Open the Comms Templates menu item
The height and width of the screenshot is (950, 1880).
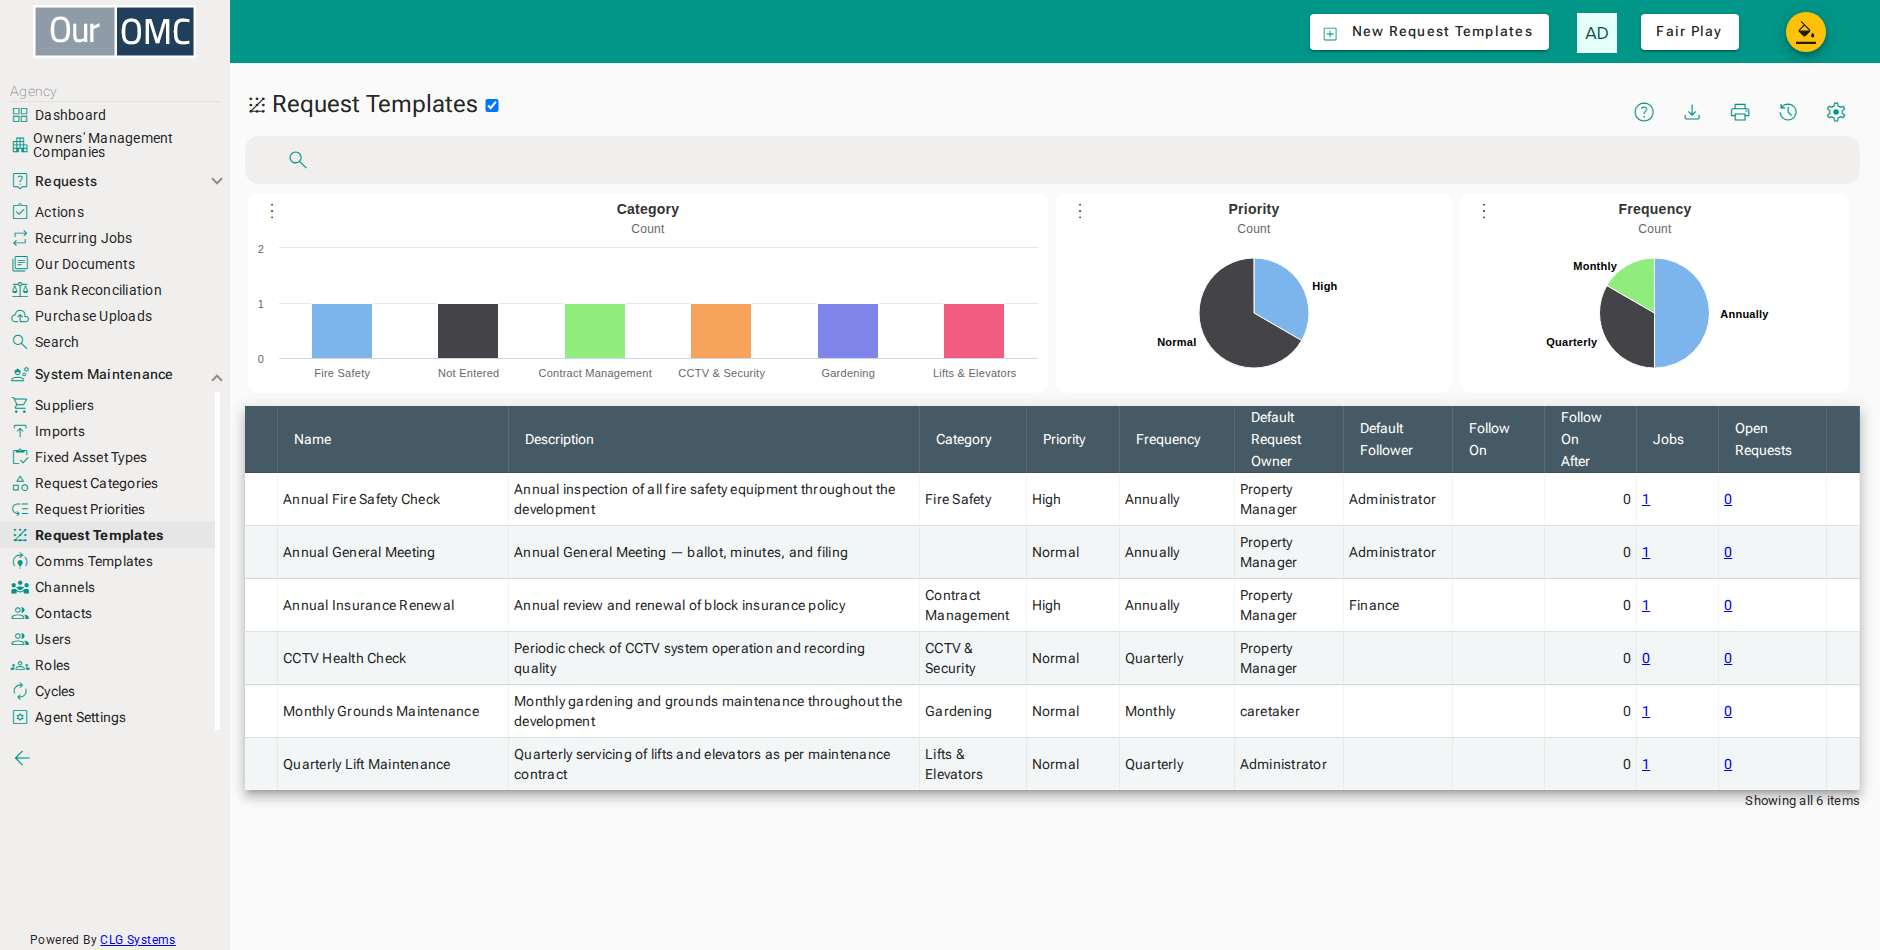(94, 561)
